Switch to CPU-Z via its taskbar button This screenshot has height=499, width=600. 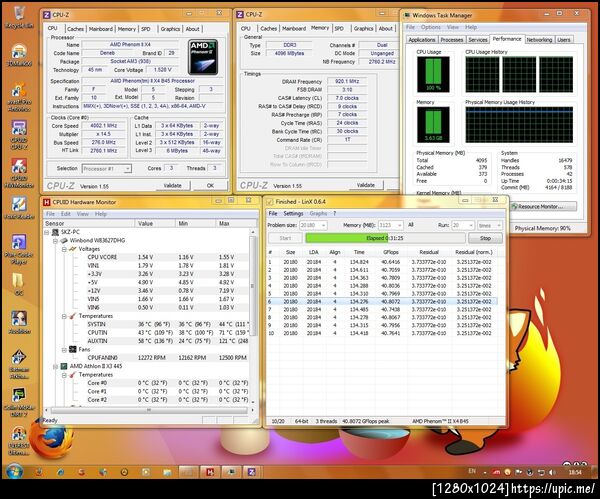click(251, 472)
